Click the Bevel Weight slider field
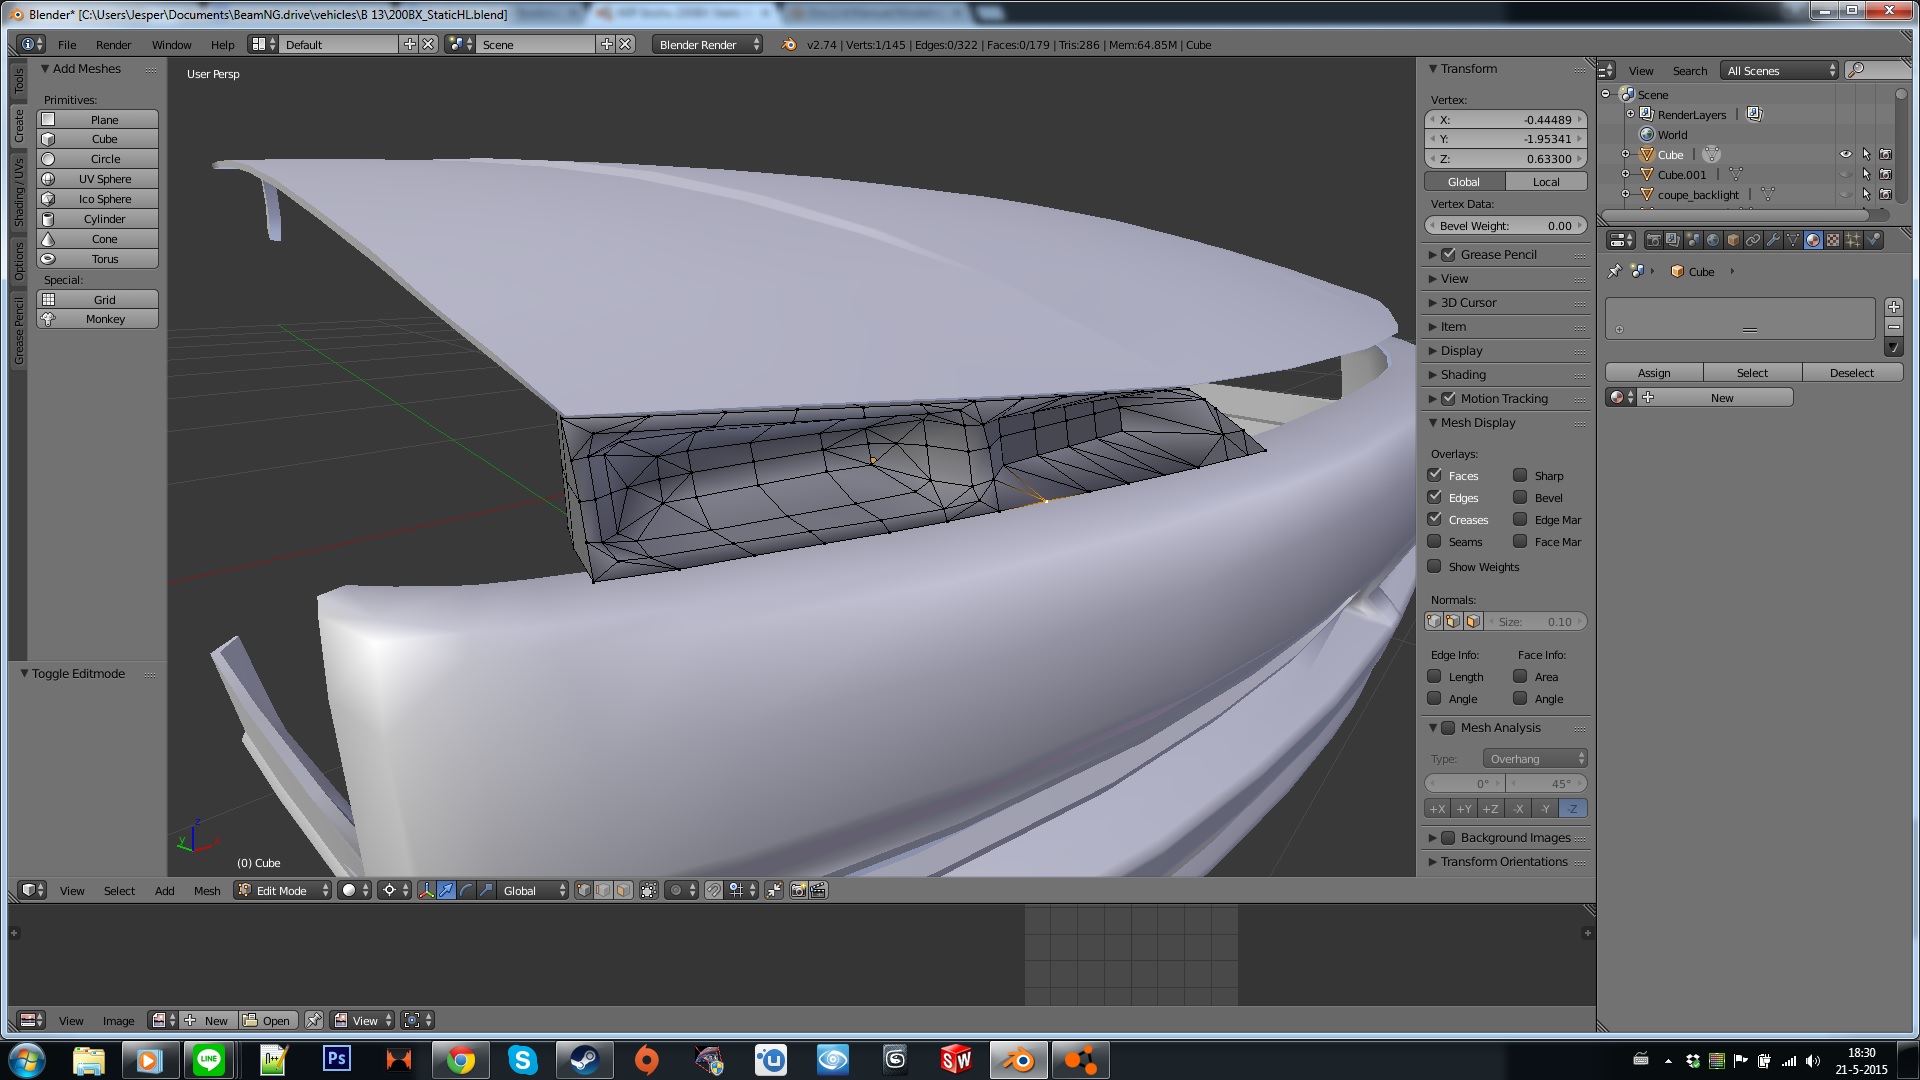 (x=1504, y=226)
